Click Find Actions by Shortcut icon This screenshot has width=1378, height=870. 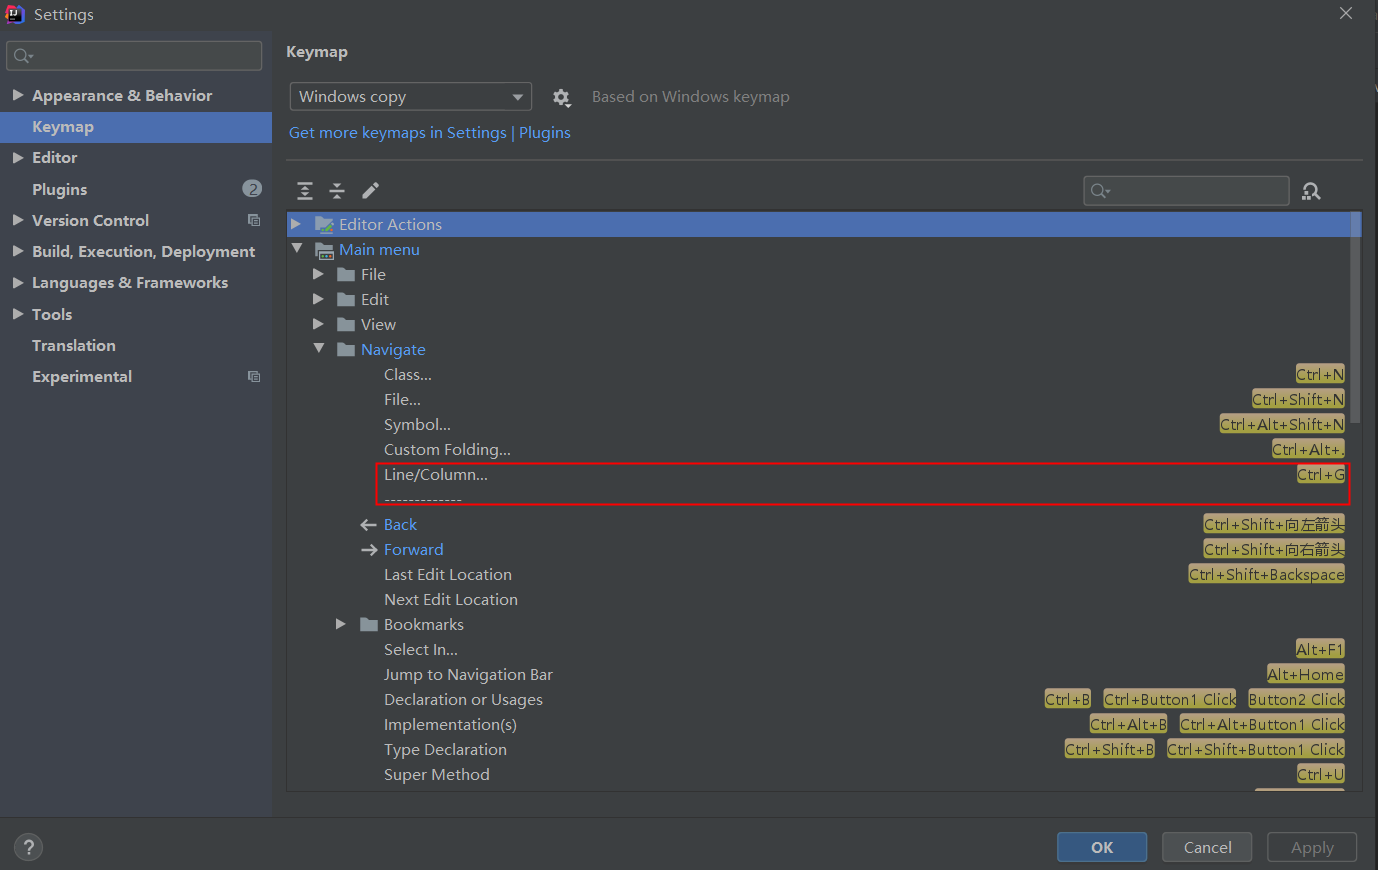tap(1311, 191)
